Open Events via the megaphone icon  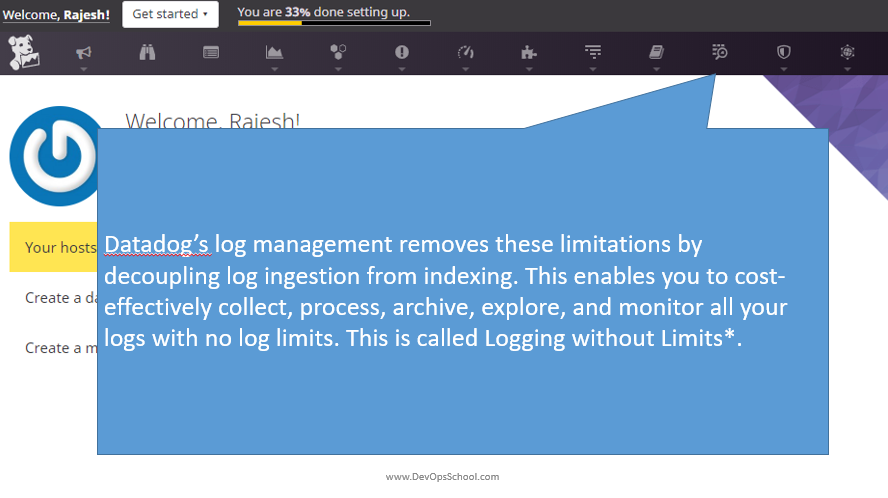coord(83,53)
